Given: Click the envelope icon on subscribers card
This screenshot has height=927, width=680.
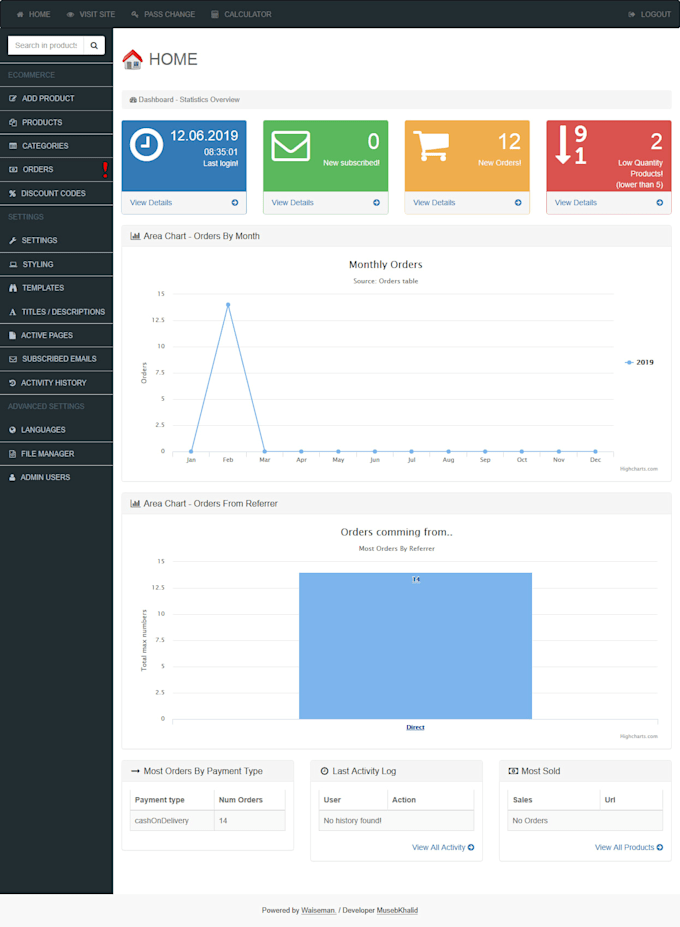Looking at the screenshot, I should coord(290,146).
